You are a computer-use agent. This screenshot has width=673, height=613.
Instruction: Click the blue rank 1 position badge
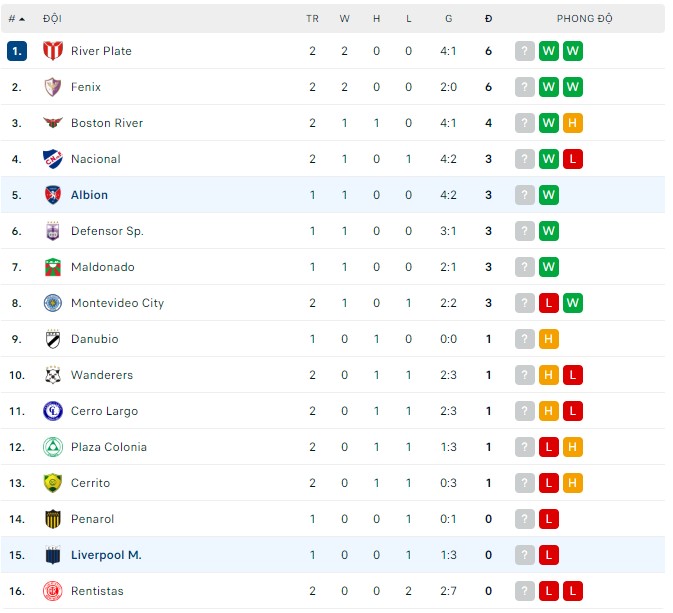pos(16,51)
